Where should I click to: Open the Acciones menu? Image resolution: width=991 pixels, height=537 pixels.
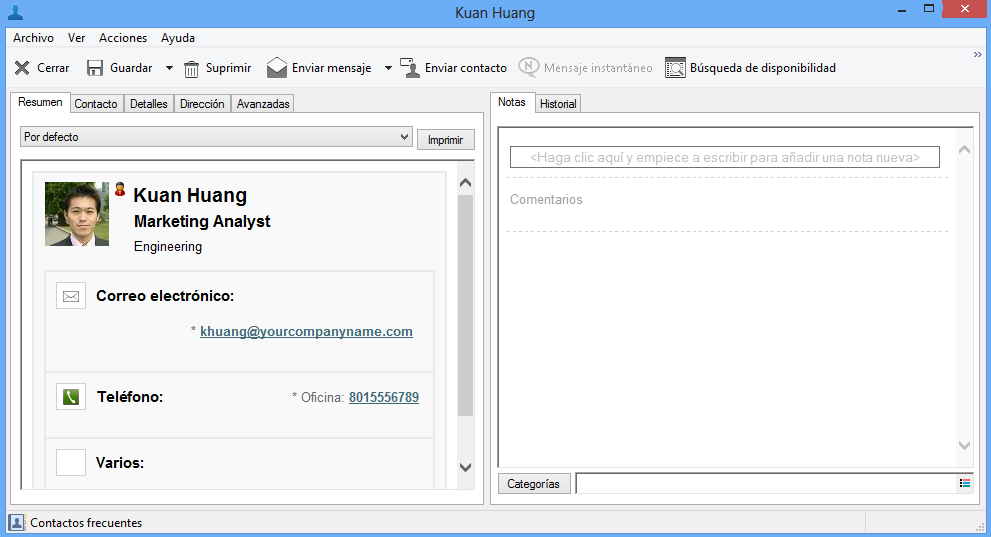tap(123, 38)
